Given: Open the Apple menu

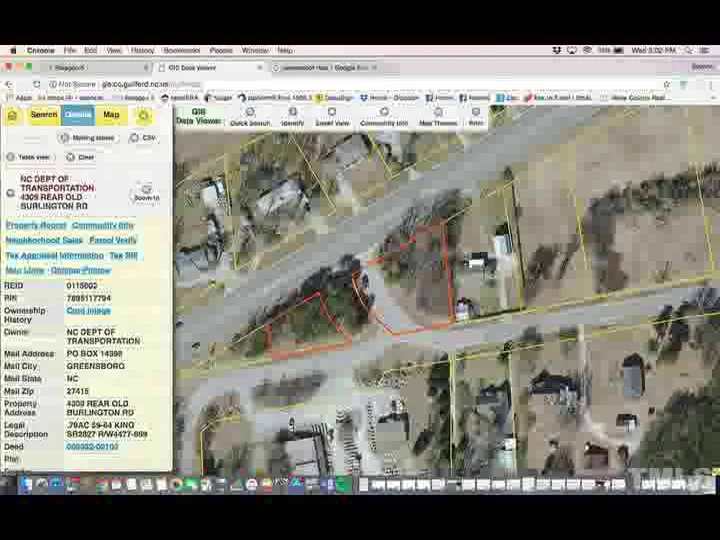Looking at the screenshot, I should [x=13, y=51].
